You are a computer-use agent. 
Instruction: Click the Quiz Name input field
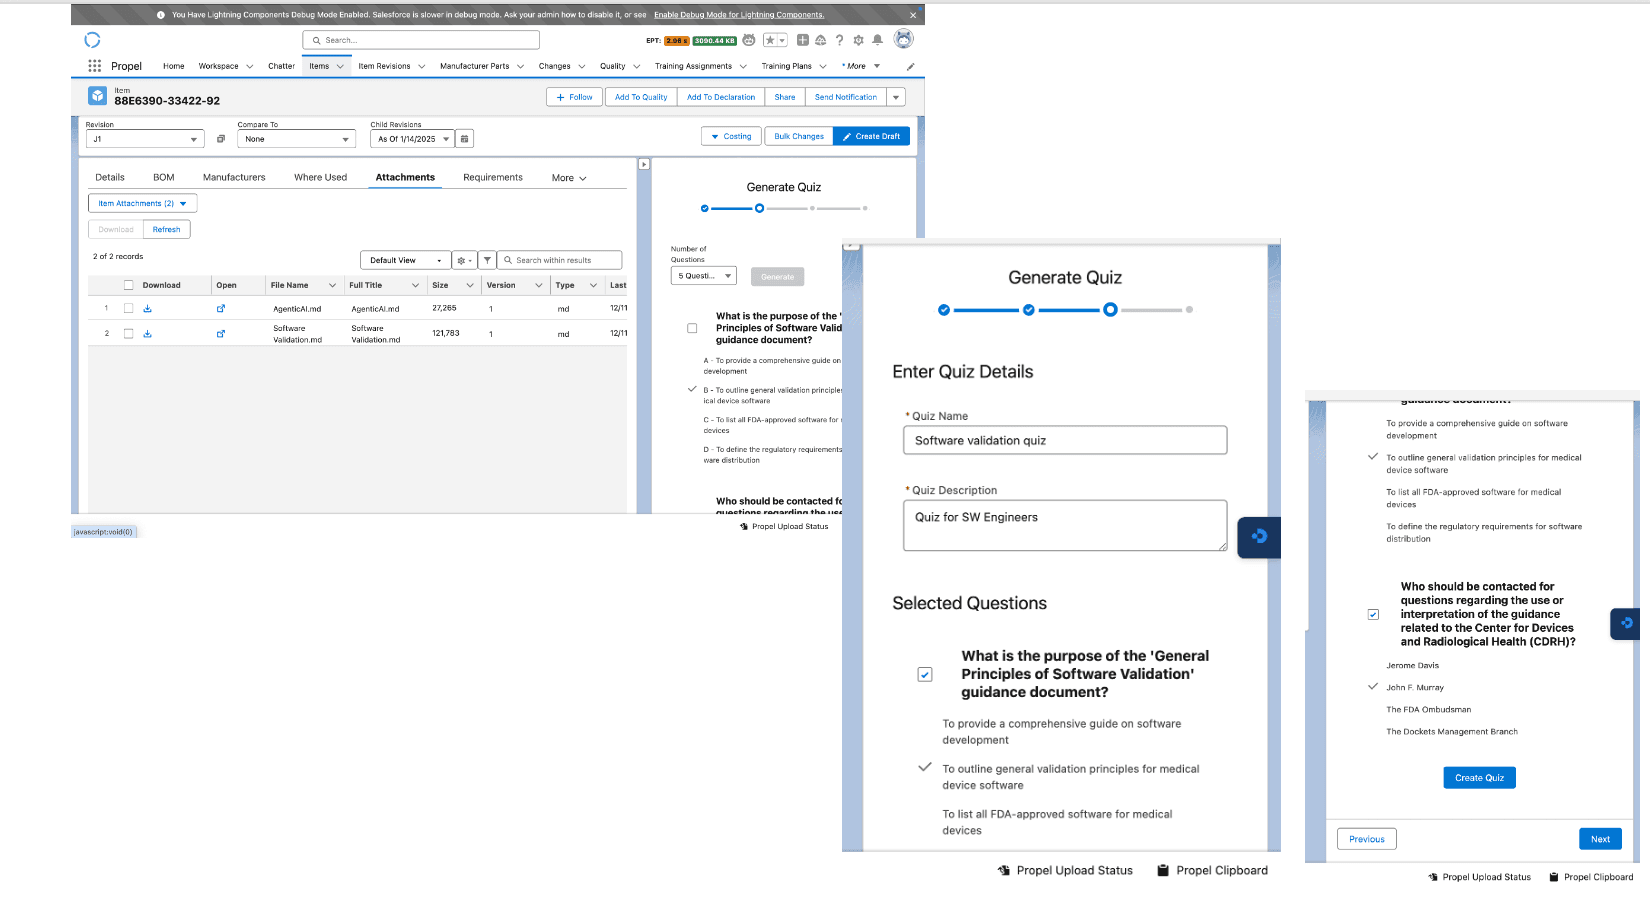point(1065,440)
